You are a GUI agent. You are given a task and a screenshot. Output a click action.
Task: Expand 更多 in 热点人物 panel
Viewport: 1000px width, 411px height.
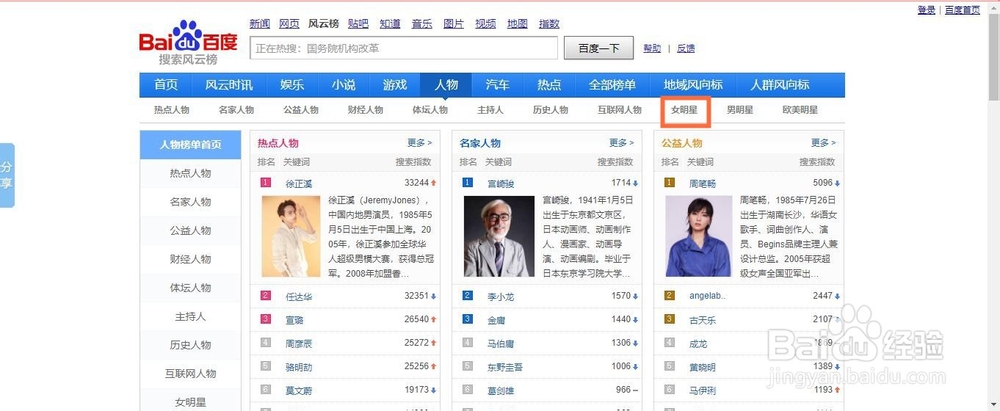click(x=420, y=143)
